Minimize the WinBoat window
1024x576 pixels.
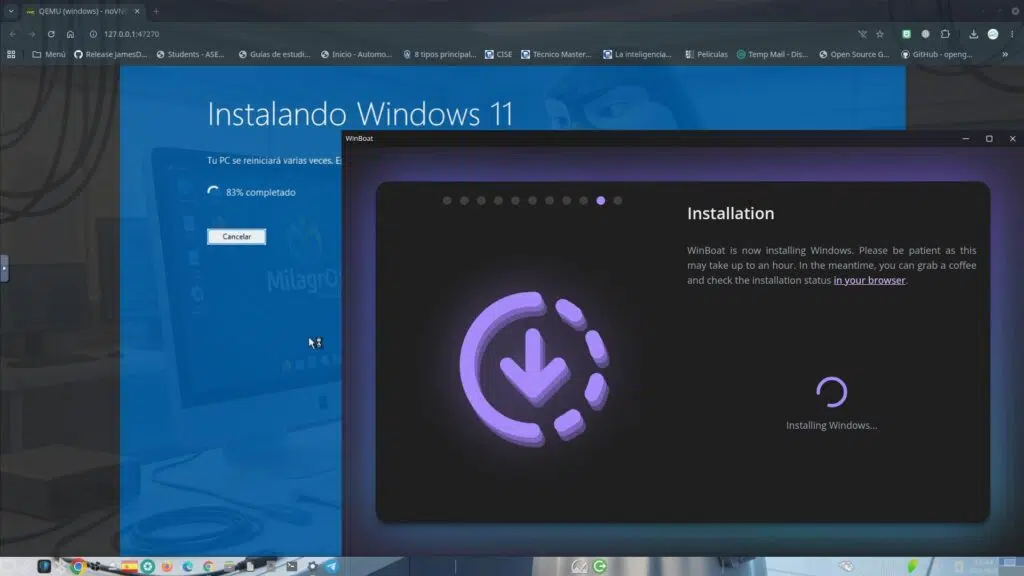965,138
